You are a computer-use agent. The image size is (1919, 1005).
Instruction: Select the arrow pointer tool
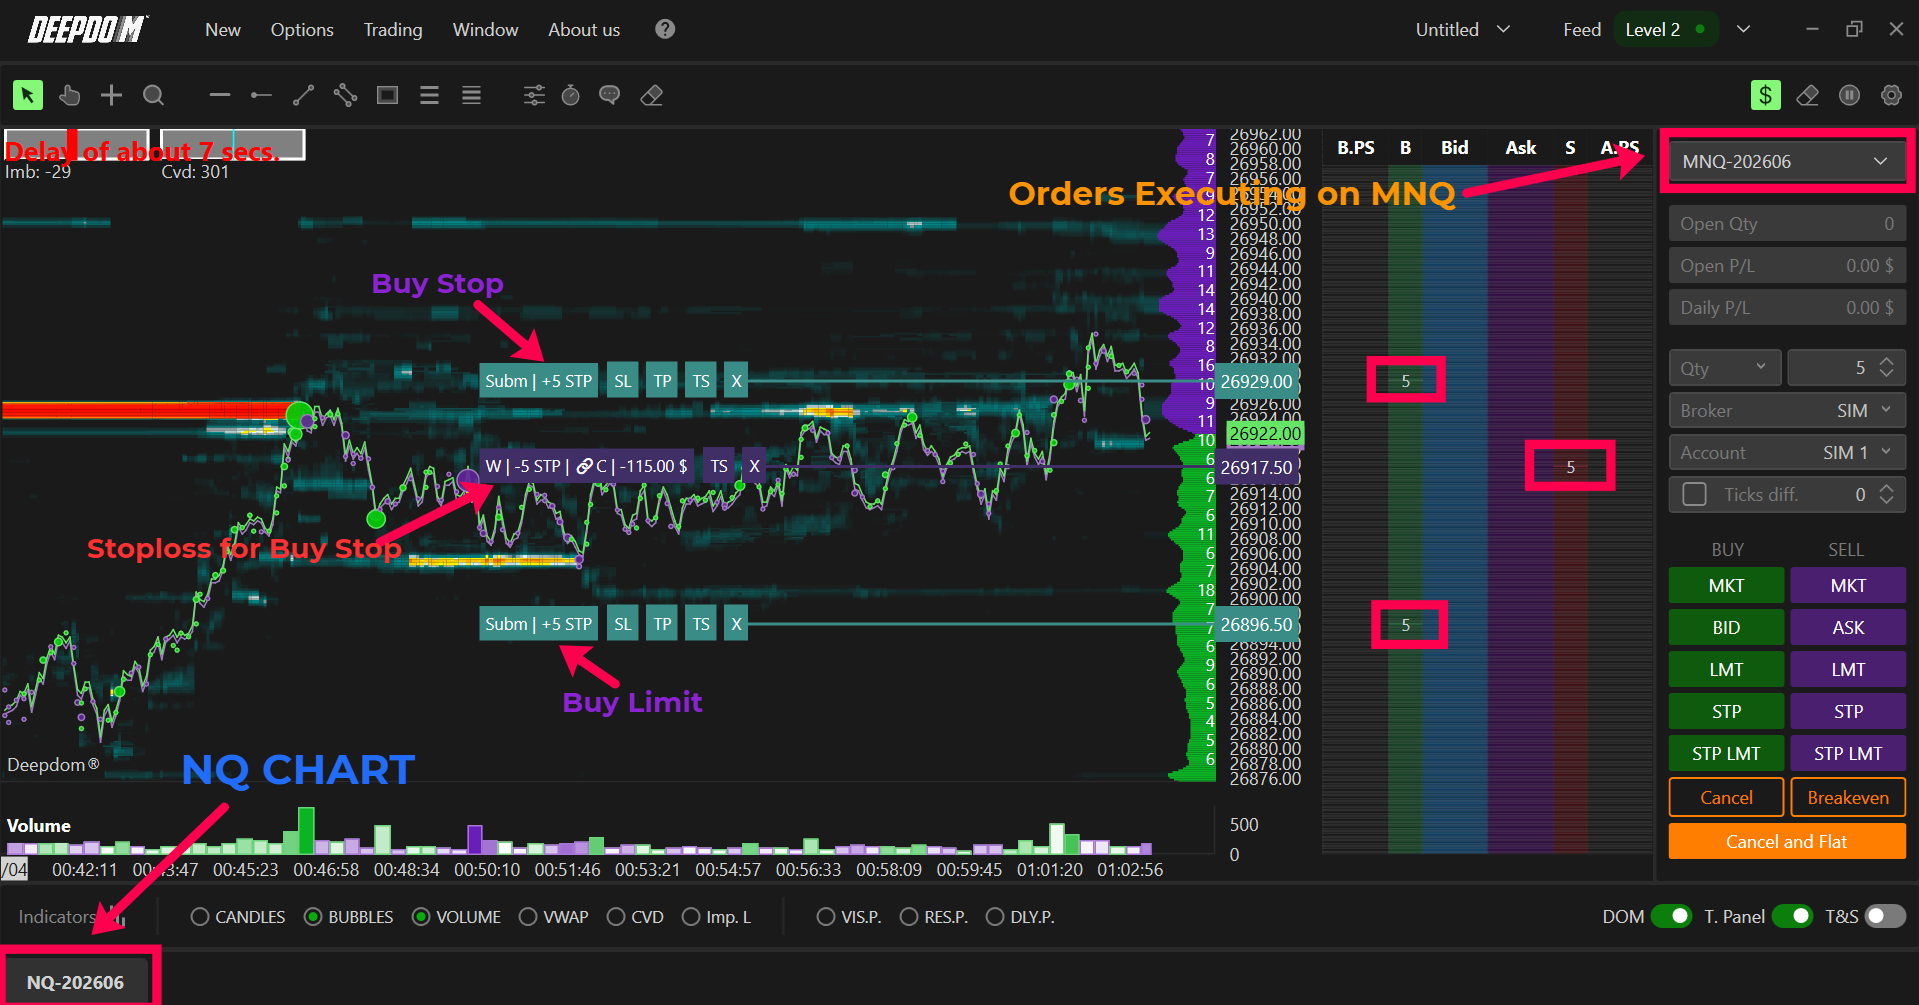[28, 95]
